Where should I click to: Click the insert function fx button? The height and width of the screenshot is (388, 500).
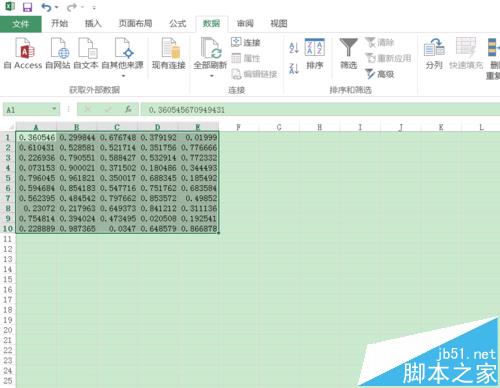click(128, 109)
